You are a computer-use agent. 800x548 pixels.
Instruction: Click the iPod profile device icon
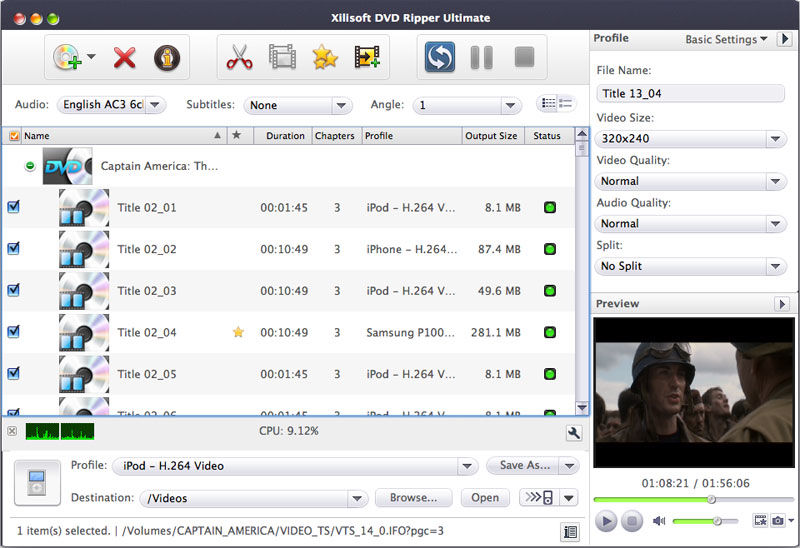tap(37, 482)
